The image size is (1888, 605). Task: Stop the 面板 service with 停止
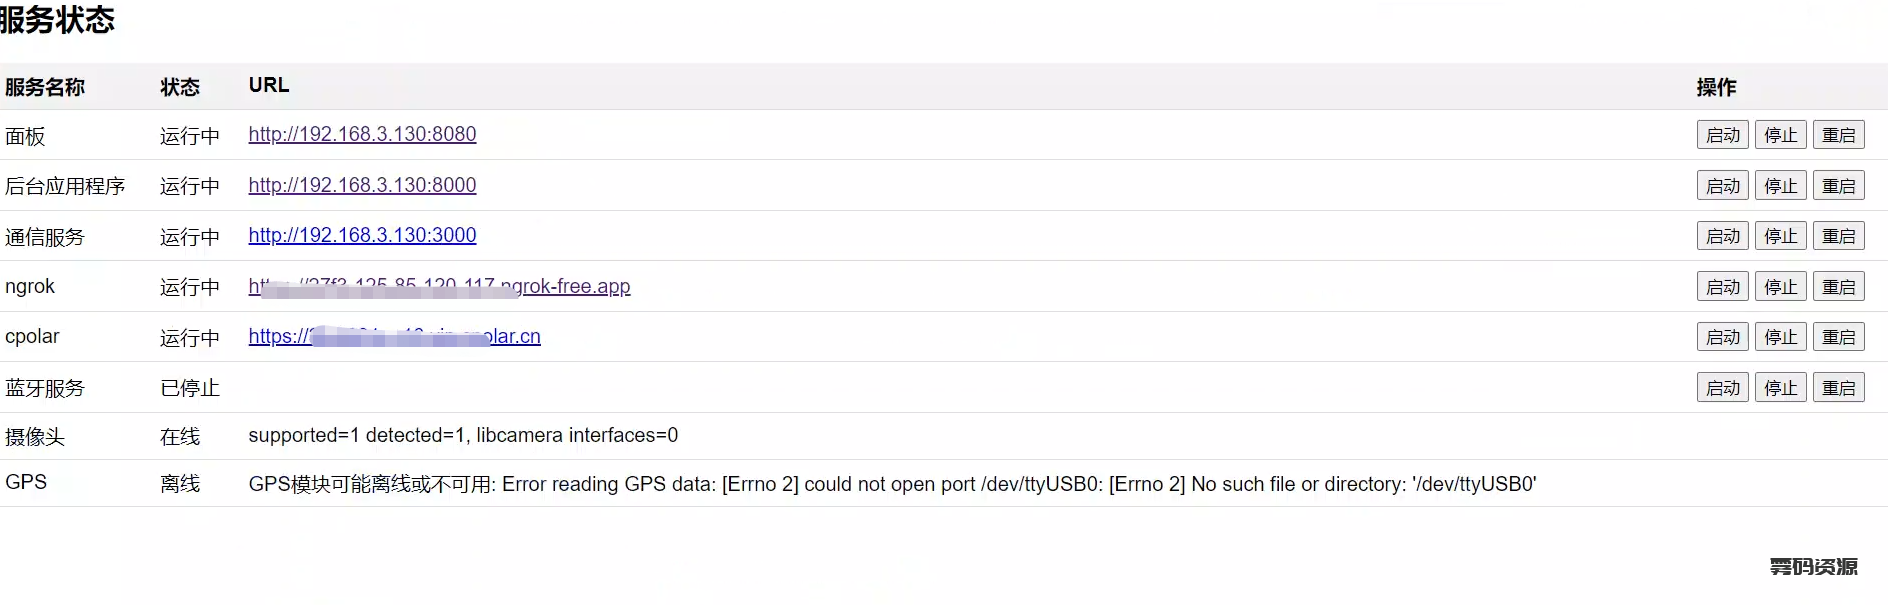point(1780,135)
